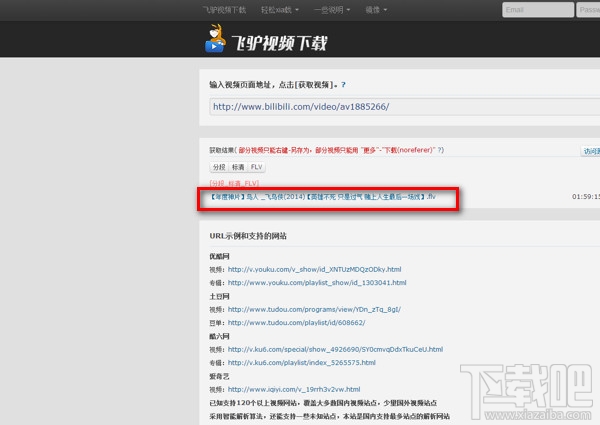This screenshot has width=600, height=425.
Task: Open the ku6 special/show example link
Action: (335, 349)
